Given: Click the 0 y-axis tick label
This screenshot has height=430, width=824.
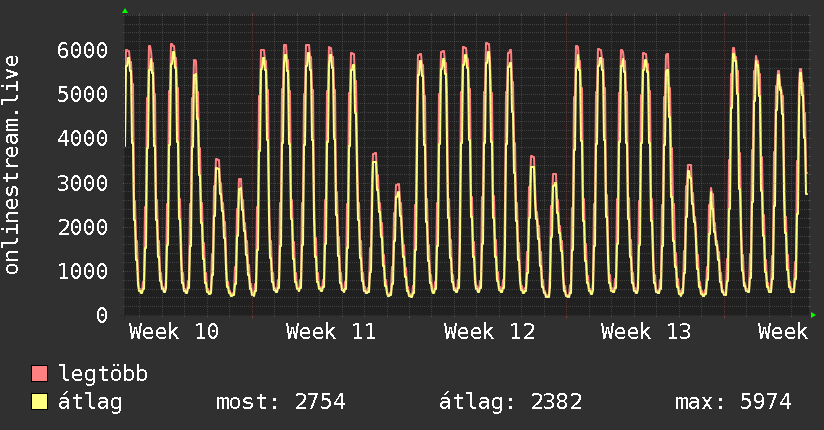Looking at the screenshot, I should [x=102, y=315].
